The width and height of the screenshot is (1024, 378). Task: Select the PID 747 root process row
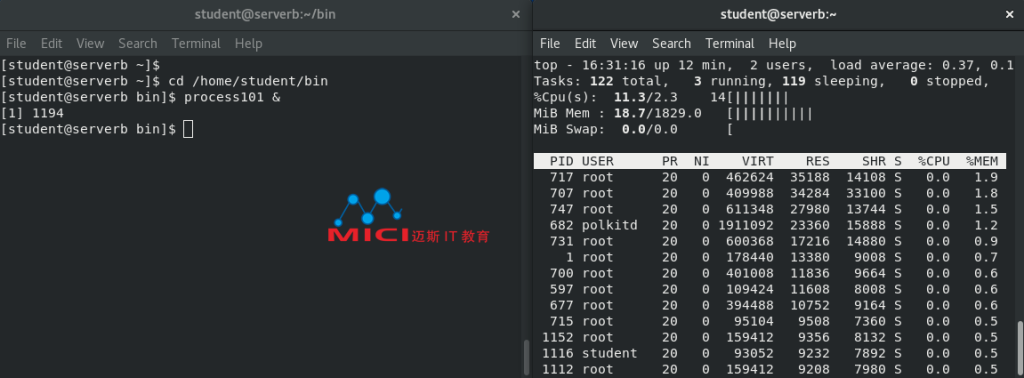[770, 209]
